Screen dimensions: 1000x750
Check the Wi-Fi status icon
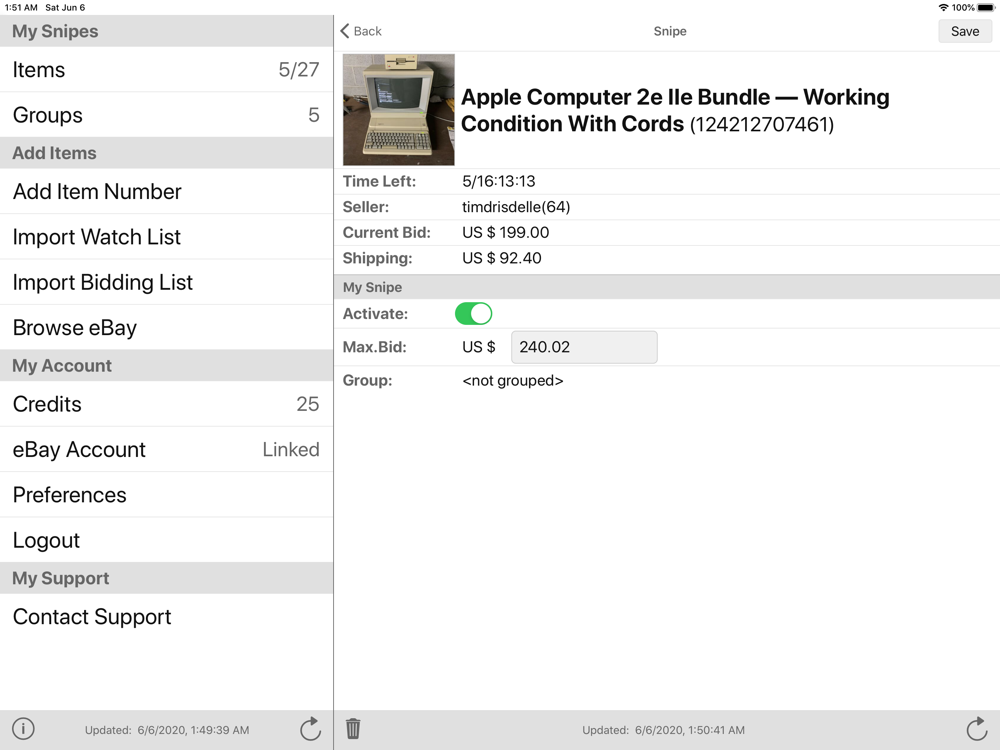click(x=943, y=8)
